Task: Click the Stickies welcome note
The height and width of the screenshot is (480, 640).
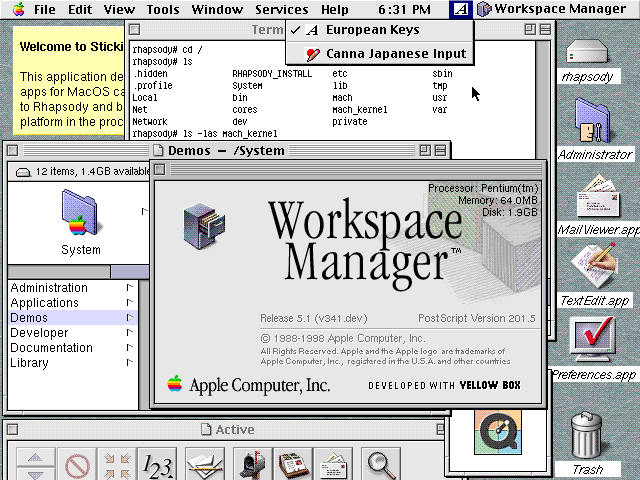Action: pyautogui.click(x=69, y=81)
